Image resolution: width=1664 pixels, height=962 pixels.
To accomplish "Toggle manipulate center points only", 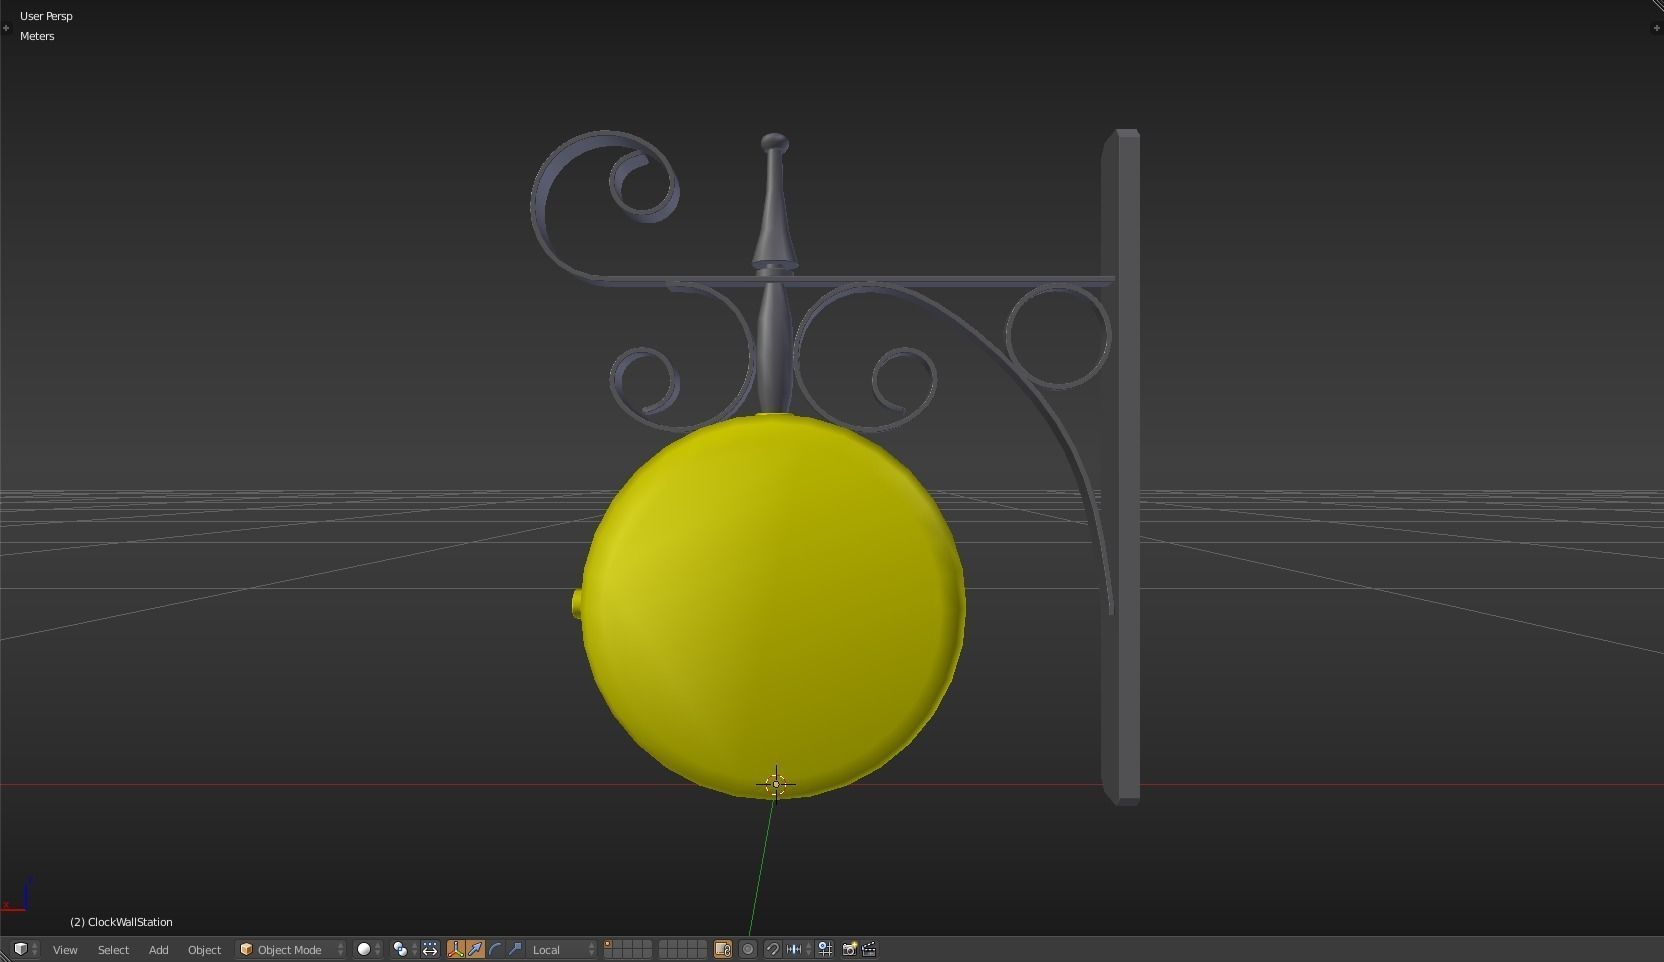I will [430, 949].
